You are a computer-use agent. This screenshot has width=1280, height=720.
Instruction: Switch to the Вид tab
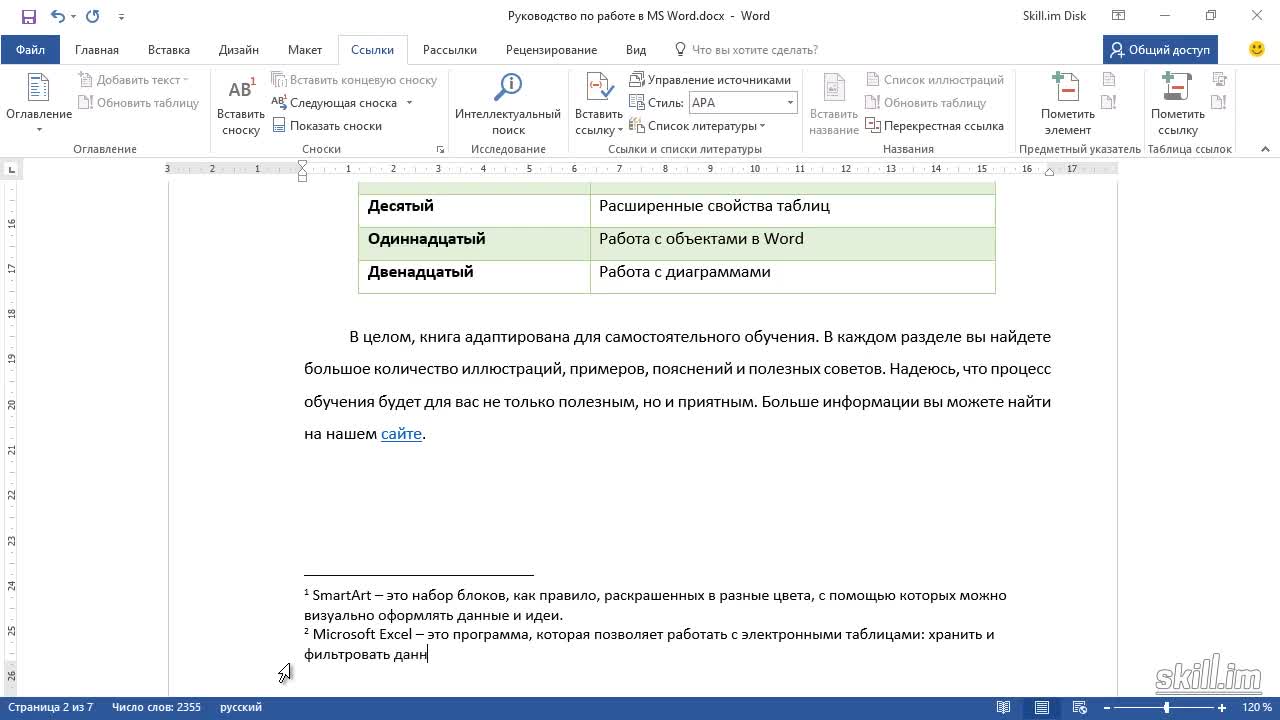tap(636, 49)
